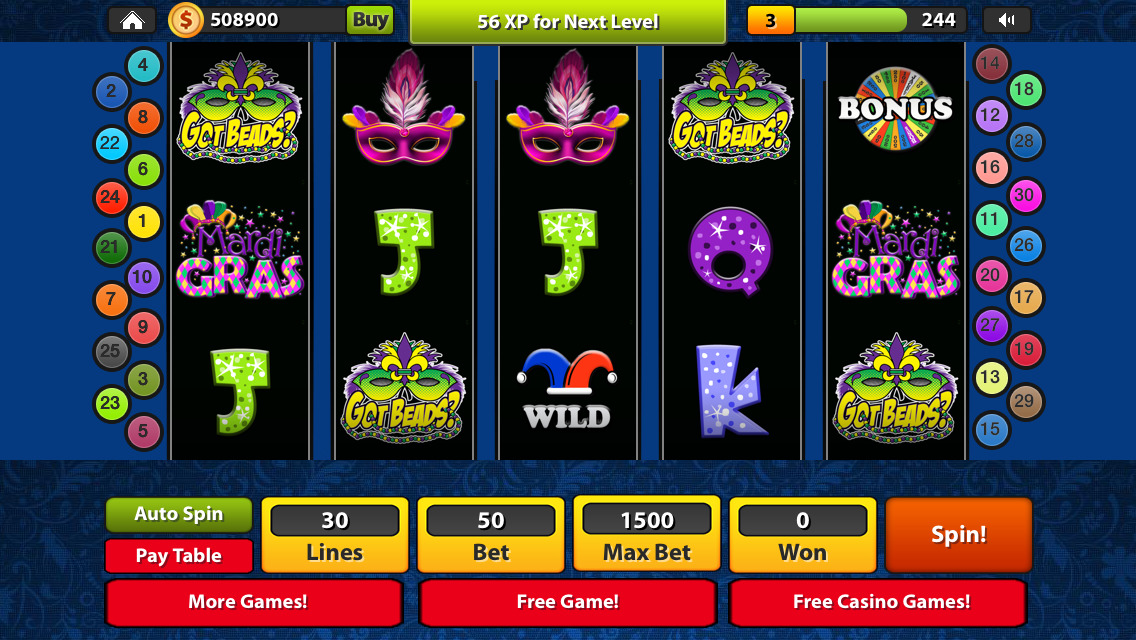The width and height of the screenshot is (1136, 640).
Task: Toggle Auto Spin mode
Action: point(178,514)
